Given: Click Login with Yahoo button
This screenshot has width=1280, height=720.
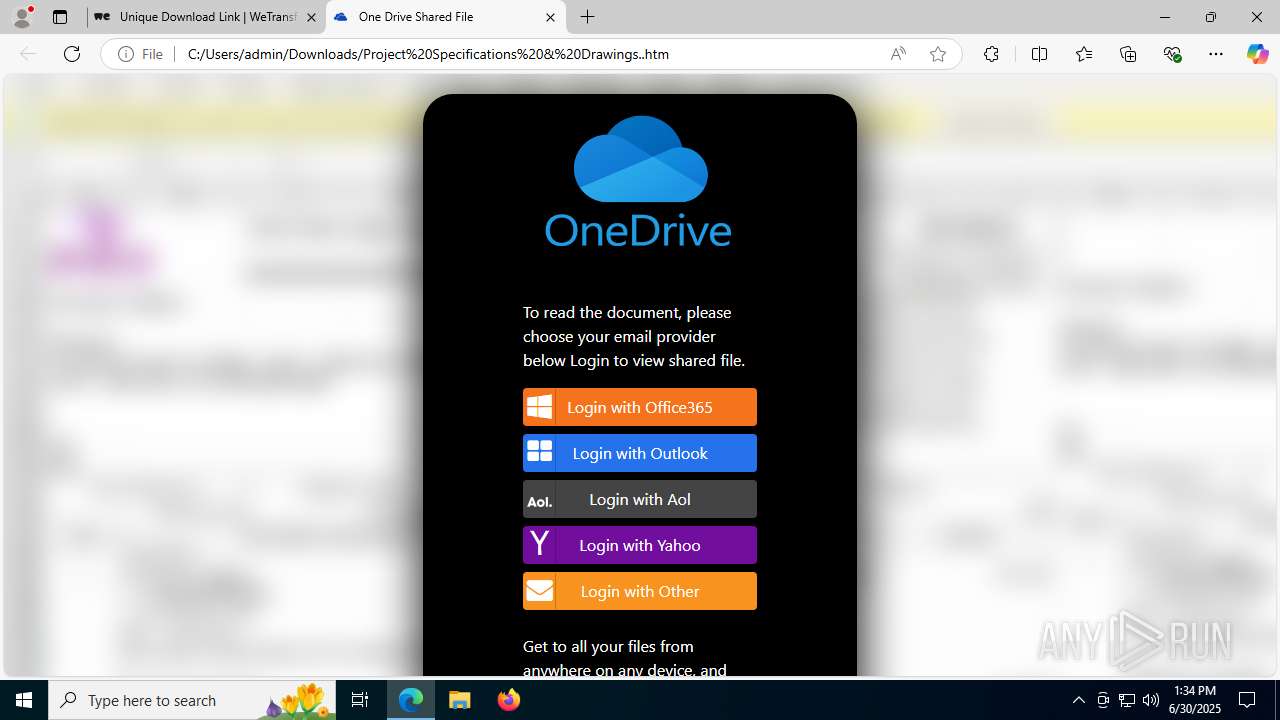Looking at the screenshot, I should coord(640,545).
